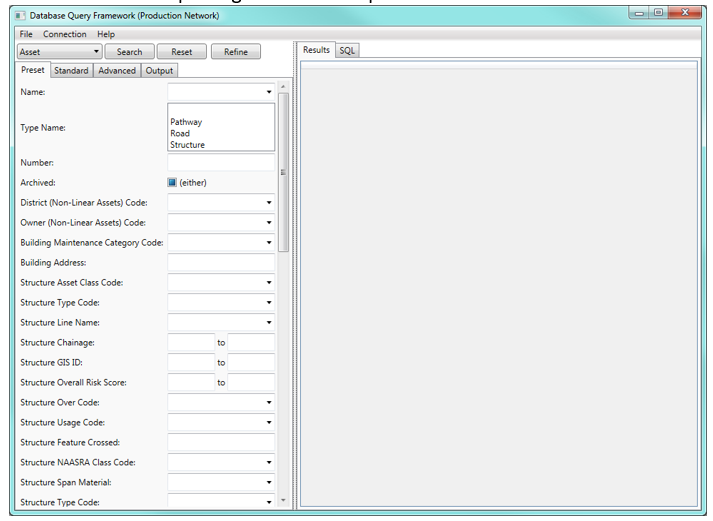Expand the Name dropdown

click(x=221, y=92)
